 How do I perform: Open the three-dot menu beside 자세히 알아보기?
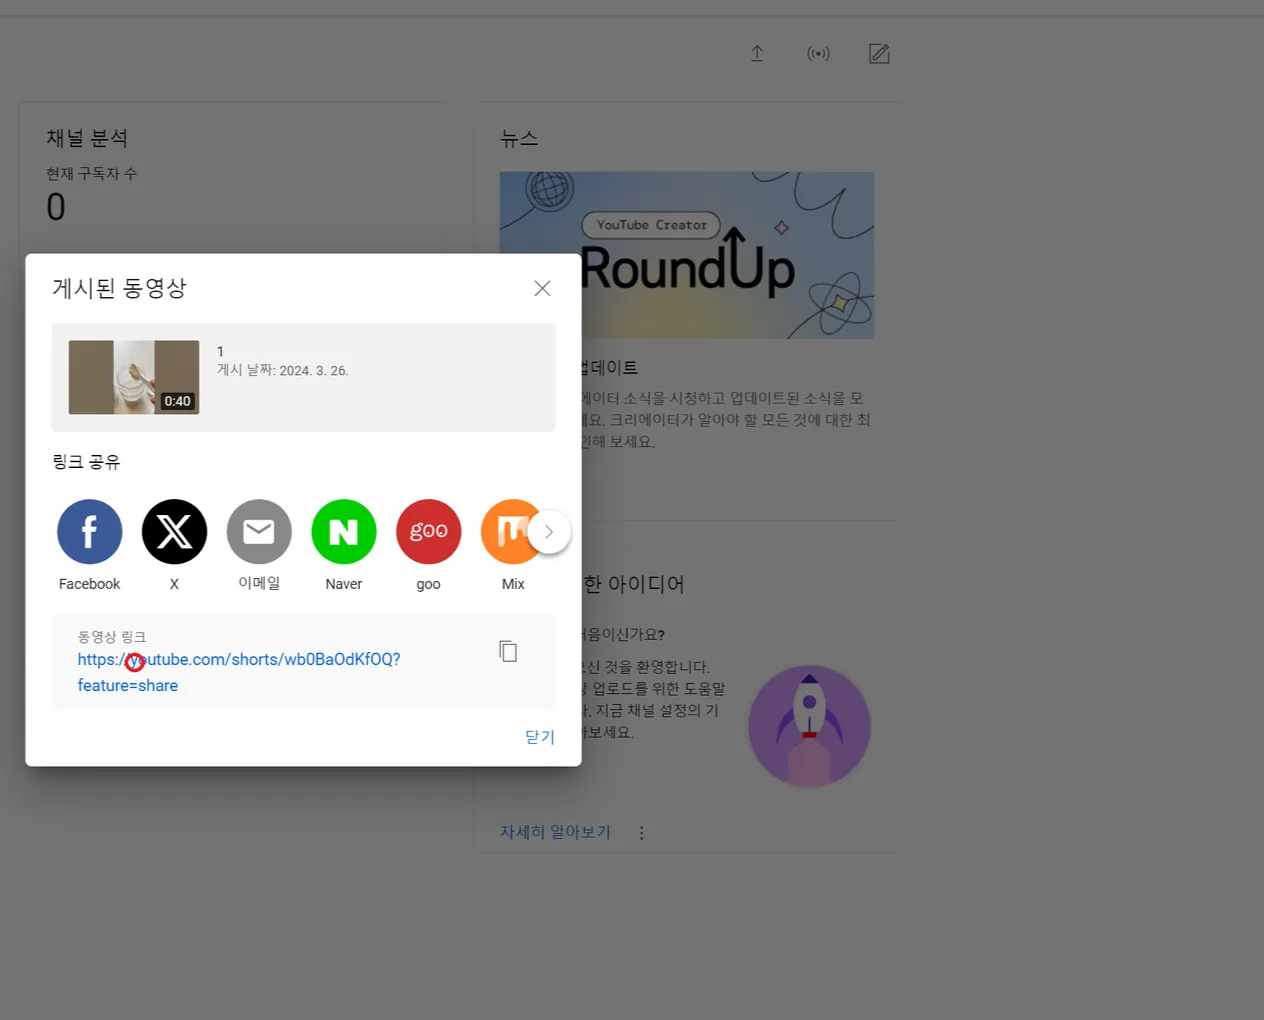point(642,832)
